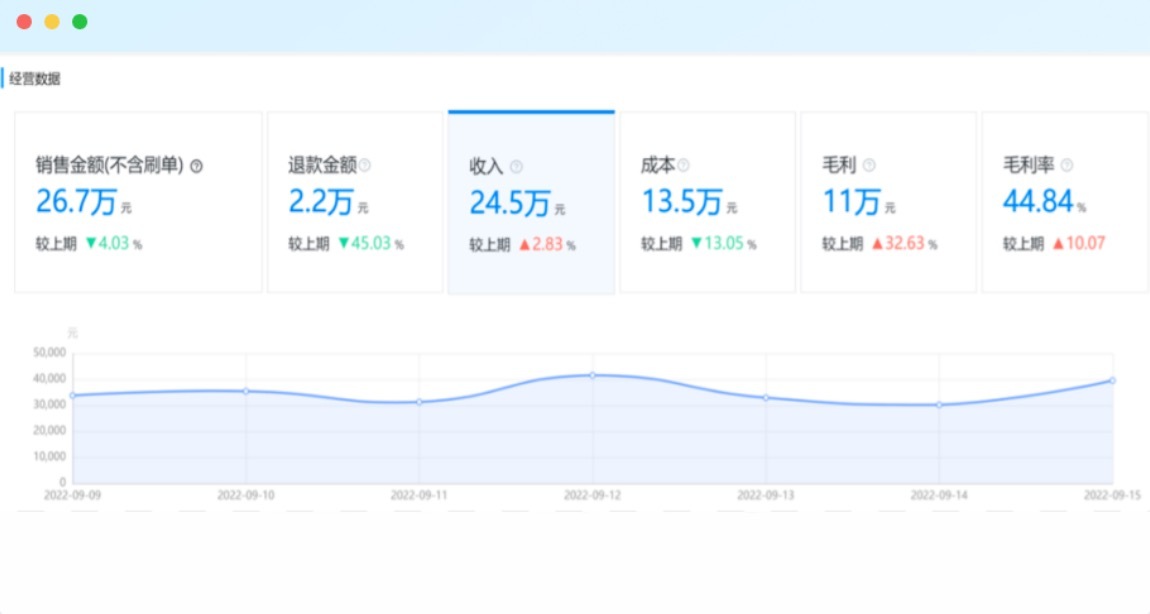Click the chart data point for 2022-09-09
The width and height of the screenshot is (1150, 614).
(72, 395)
